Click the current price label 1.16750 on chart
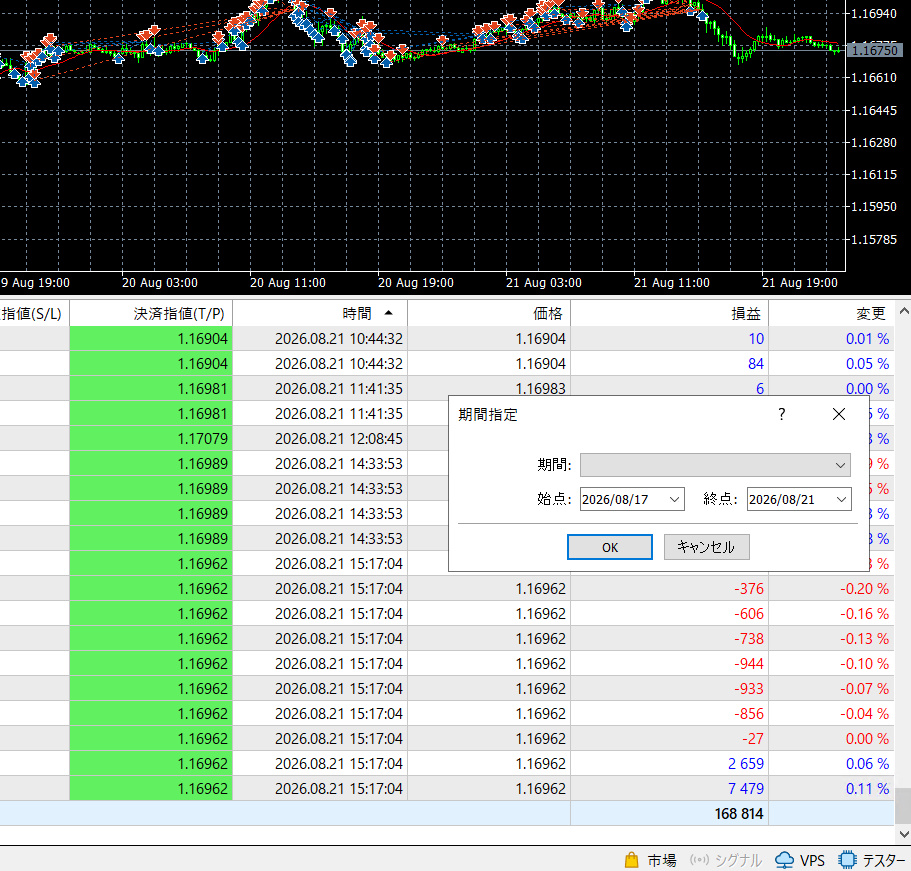911x871 pixels. (x=874, y=51)
